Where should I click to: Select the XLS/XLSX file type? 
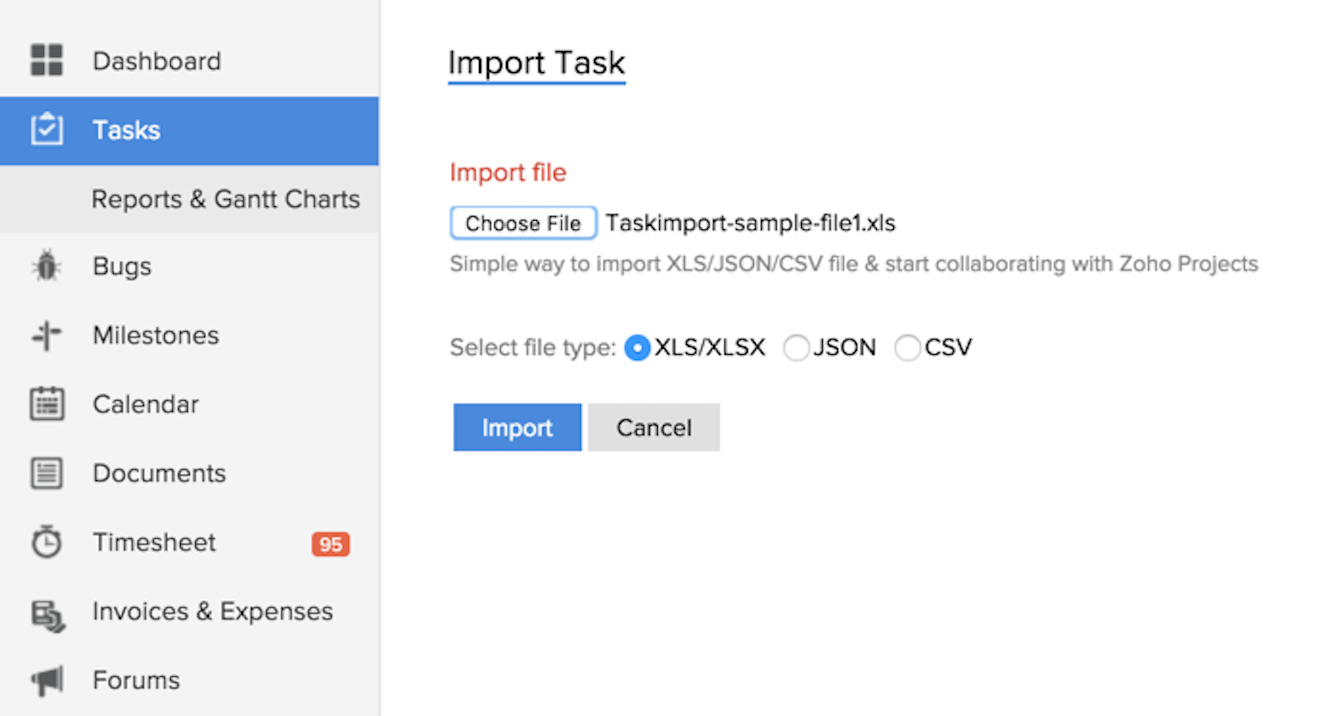[637, 348]
